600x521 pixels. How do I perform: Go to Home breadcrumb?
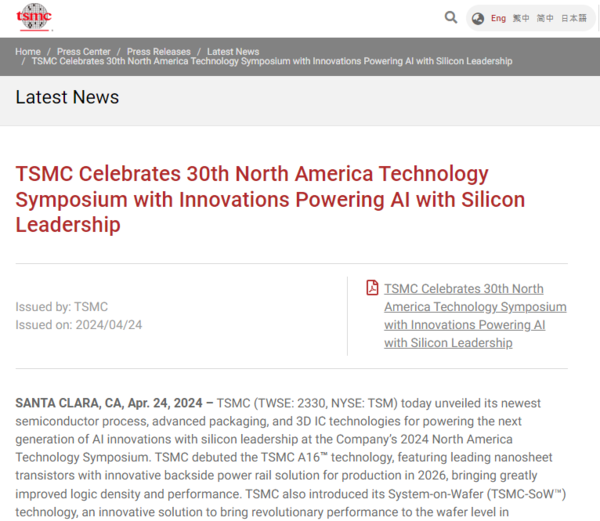[x=28, y=51]
